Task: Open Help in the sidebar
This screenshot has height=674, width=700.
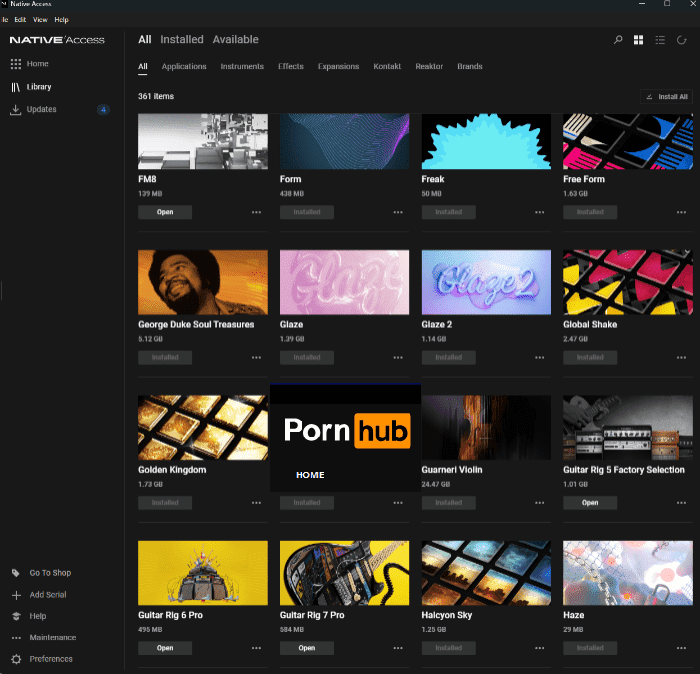Action: point(37,616)
